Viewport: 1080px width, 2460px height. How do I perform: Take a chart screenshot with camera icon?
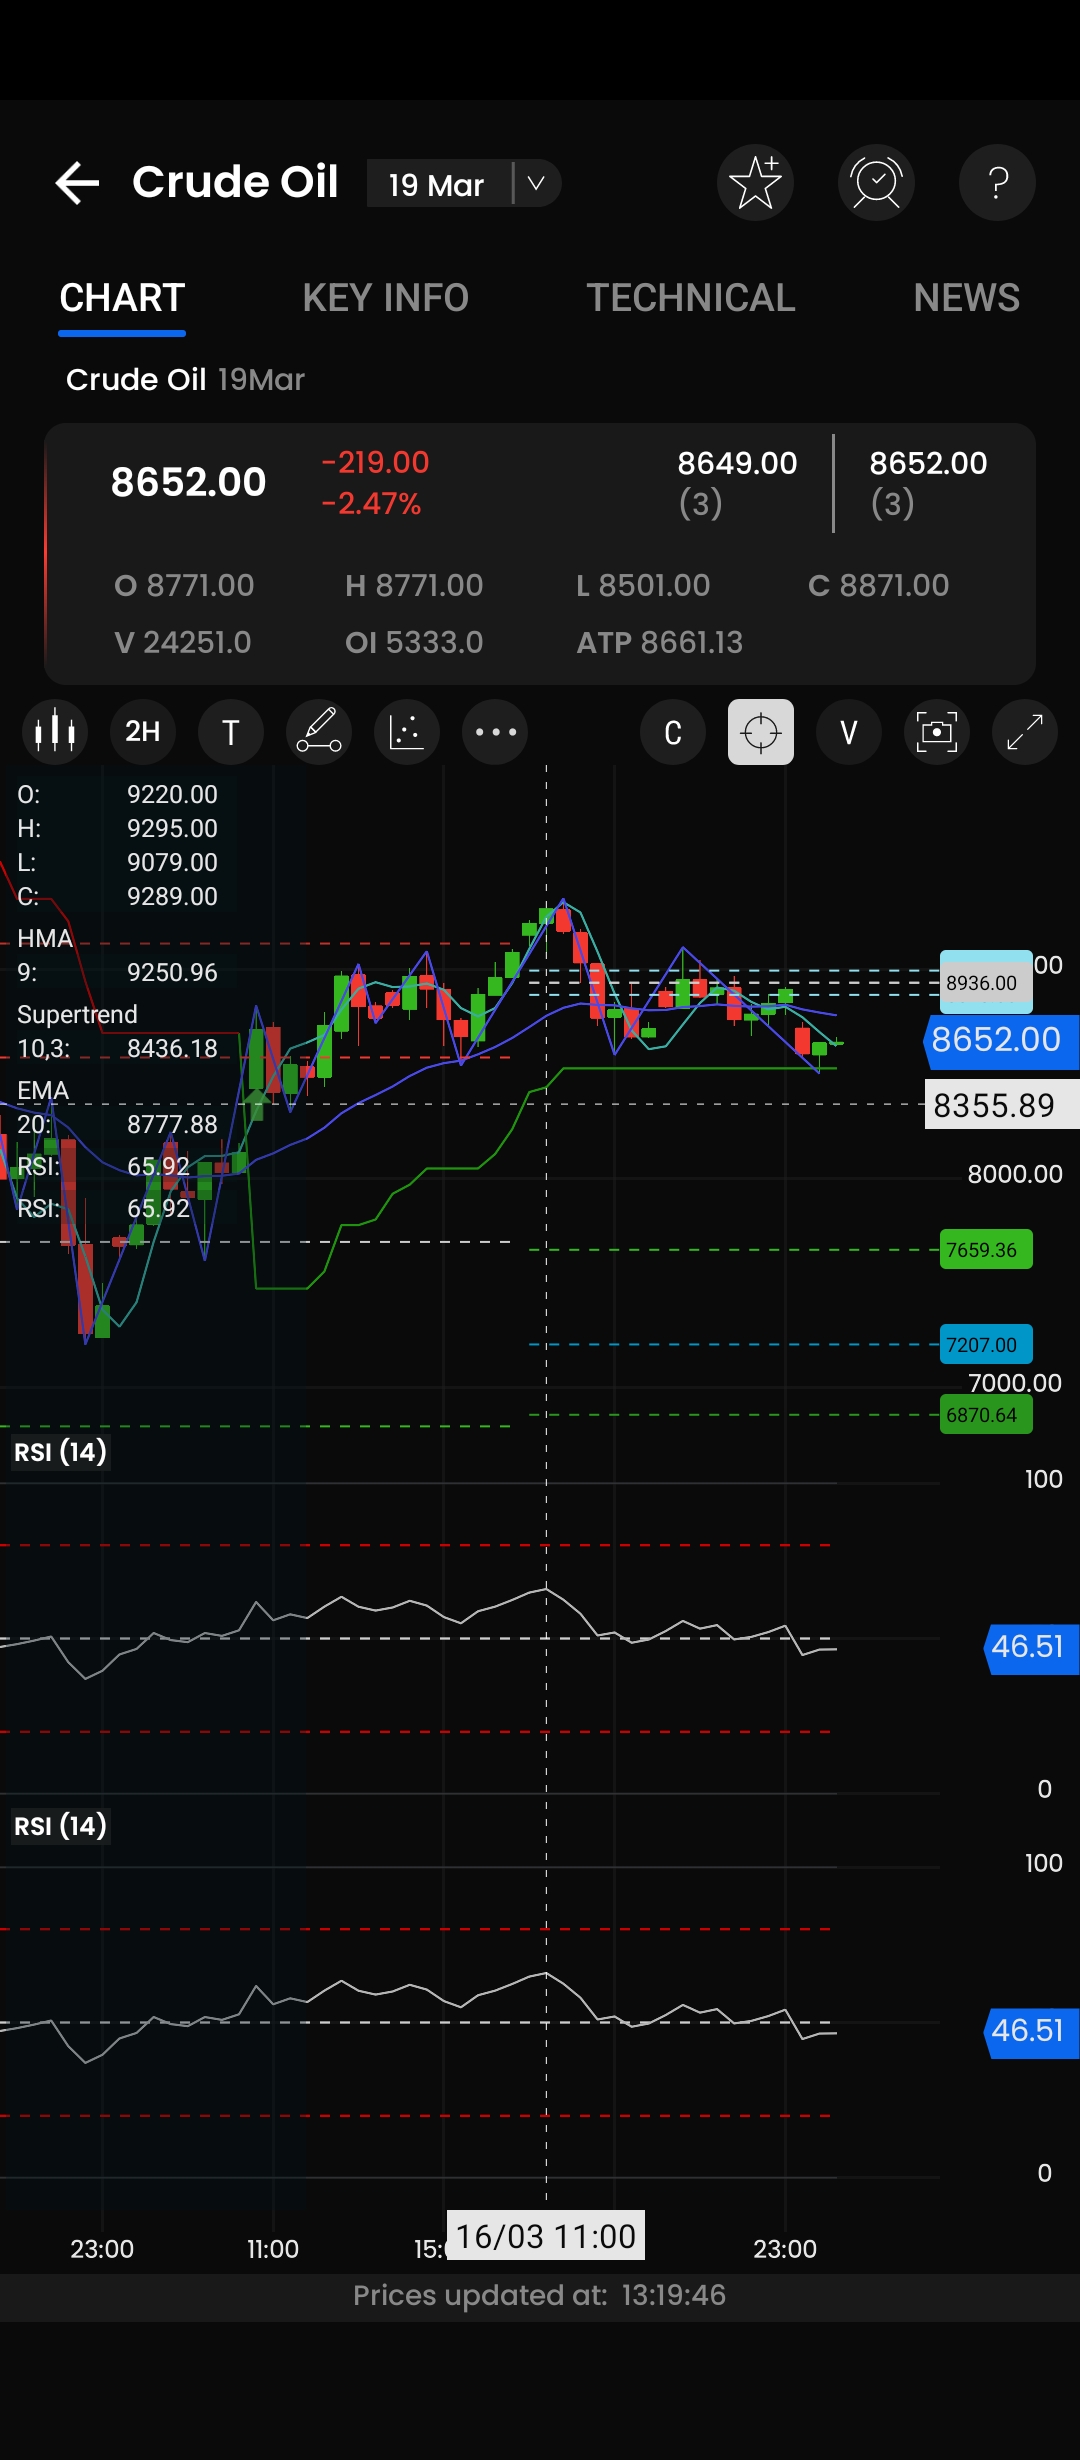[x=937, y=732]
